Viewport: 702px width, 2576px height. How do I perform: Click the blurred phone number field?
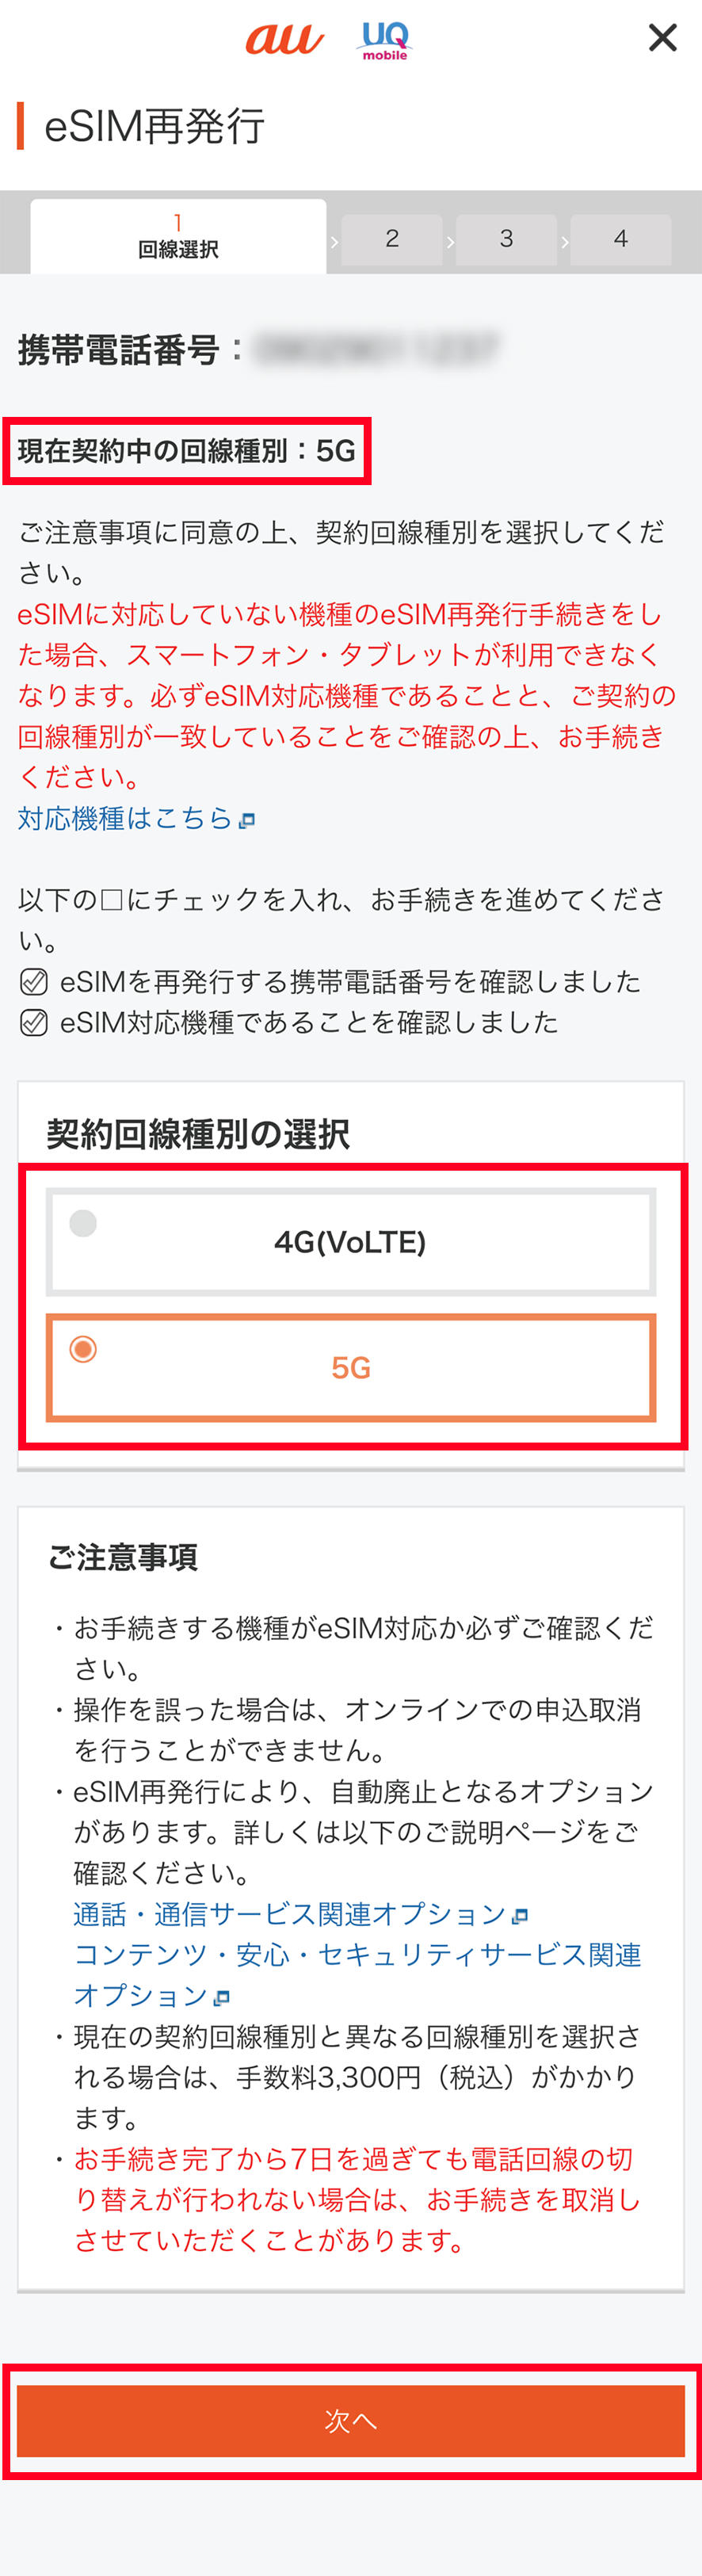pyautogui.click(x=376, y=349)
